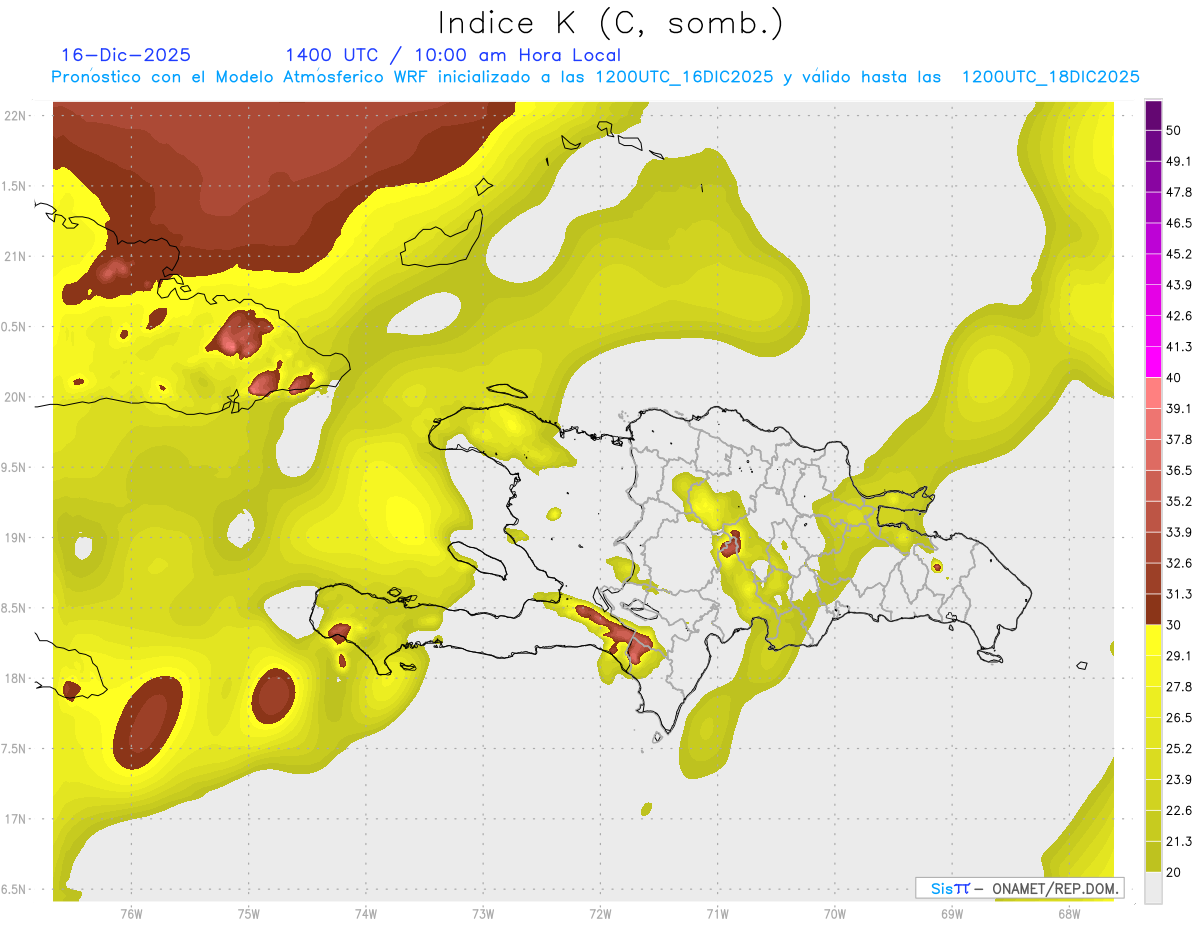Click the '35.2' color scale value

tap(1179, 501)
